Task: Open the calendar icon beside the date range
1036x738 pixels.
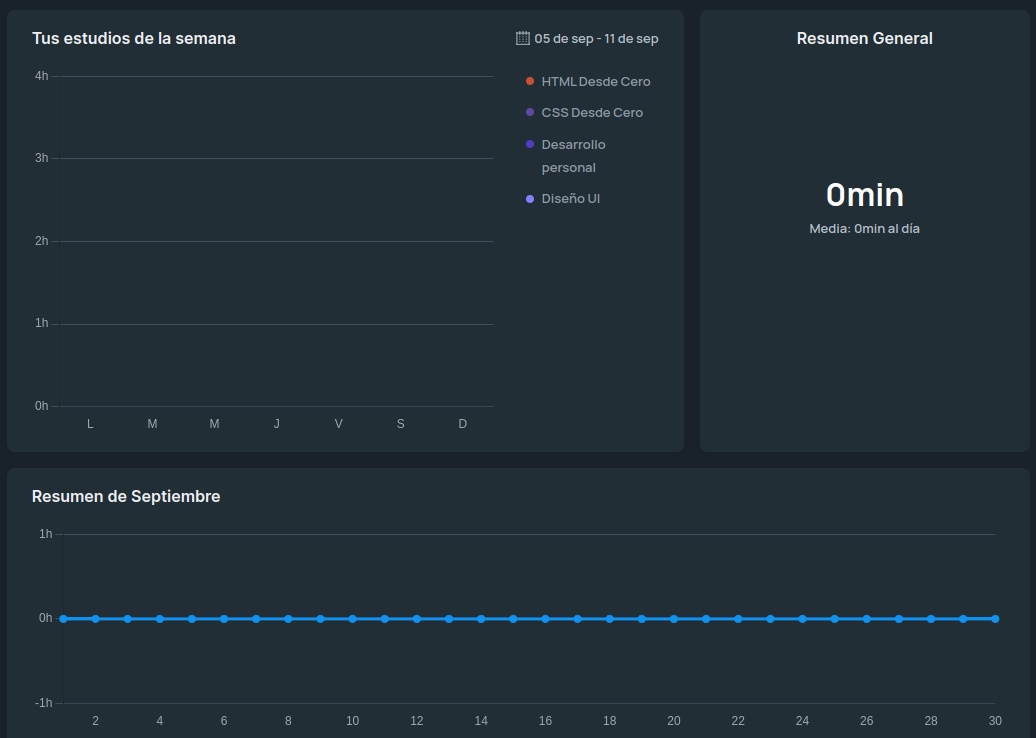Action: [x=523, y=38]
